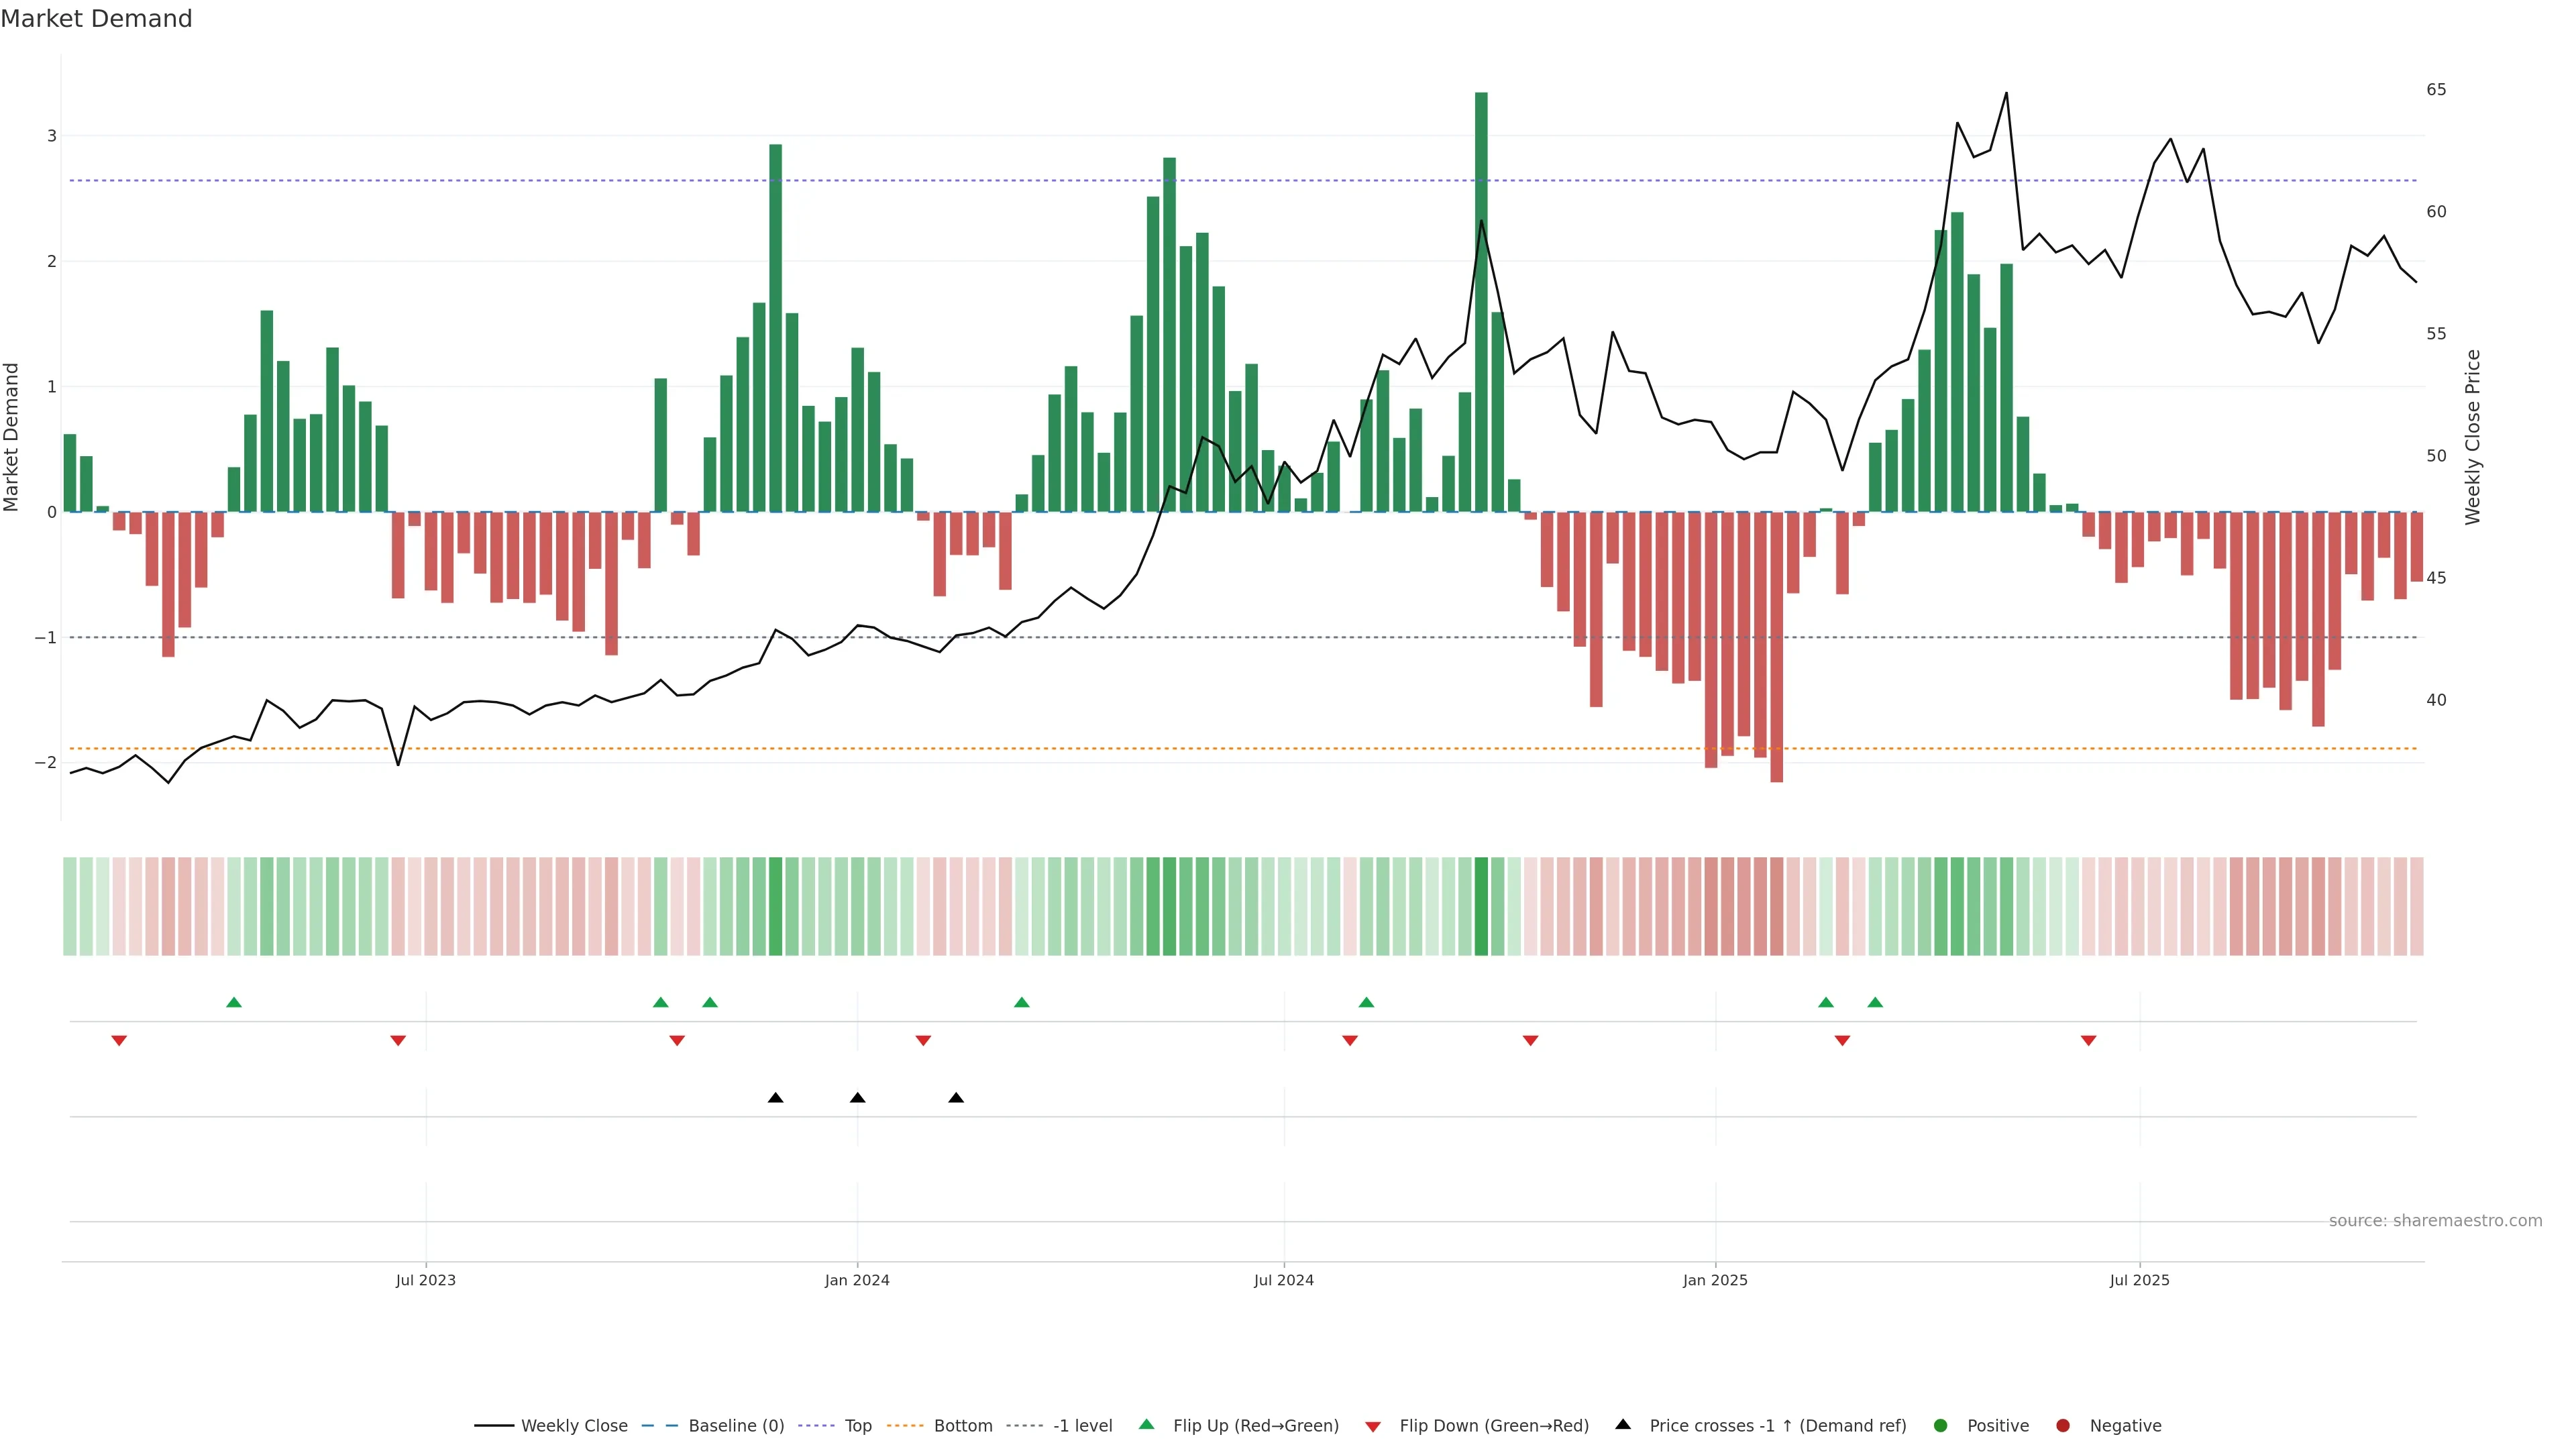This screenshot has width=2576, height=1449.
Task: Open the source: sharemaestro.com link
Action: click(x=2435, y=1220)
